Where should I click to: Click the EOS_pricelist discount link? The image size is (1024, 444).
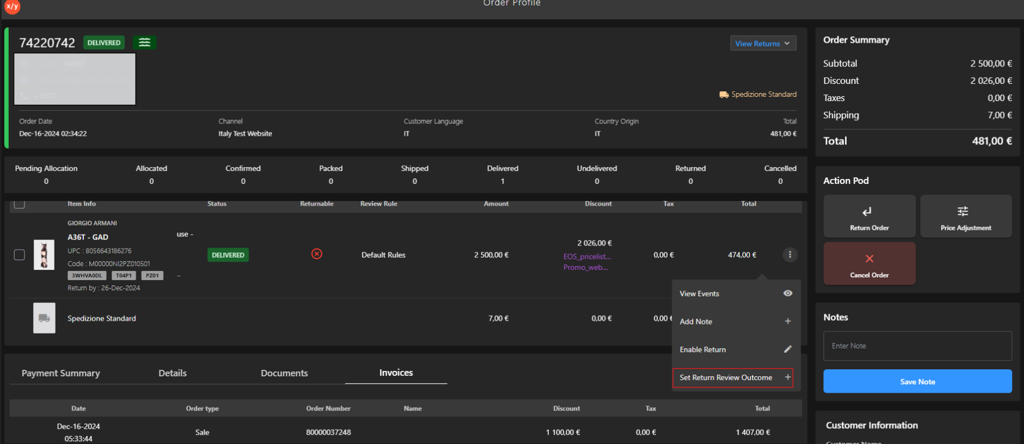[x=587, y=257]
